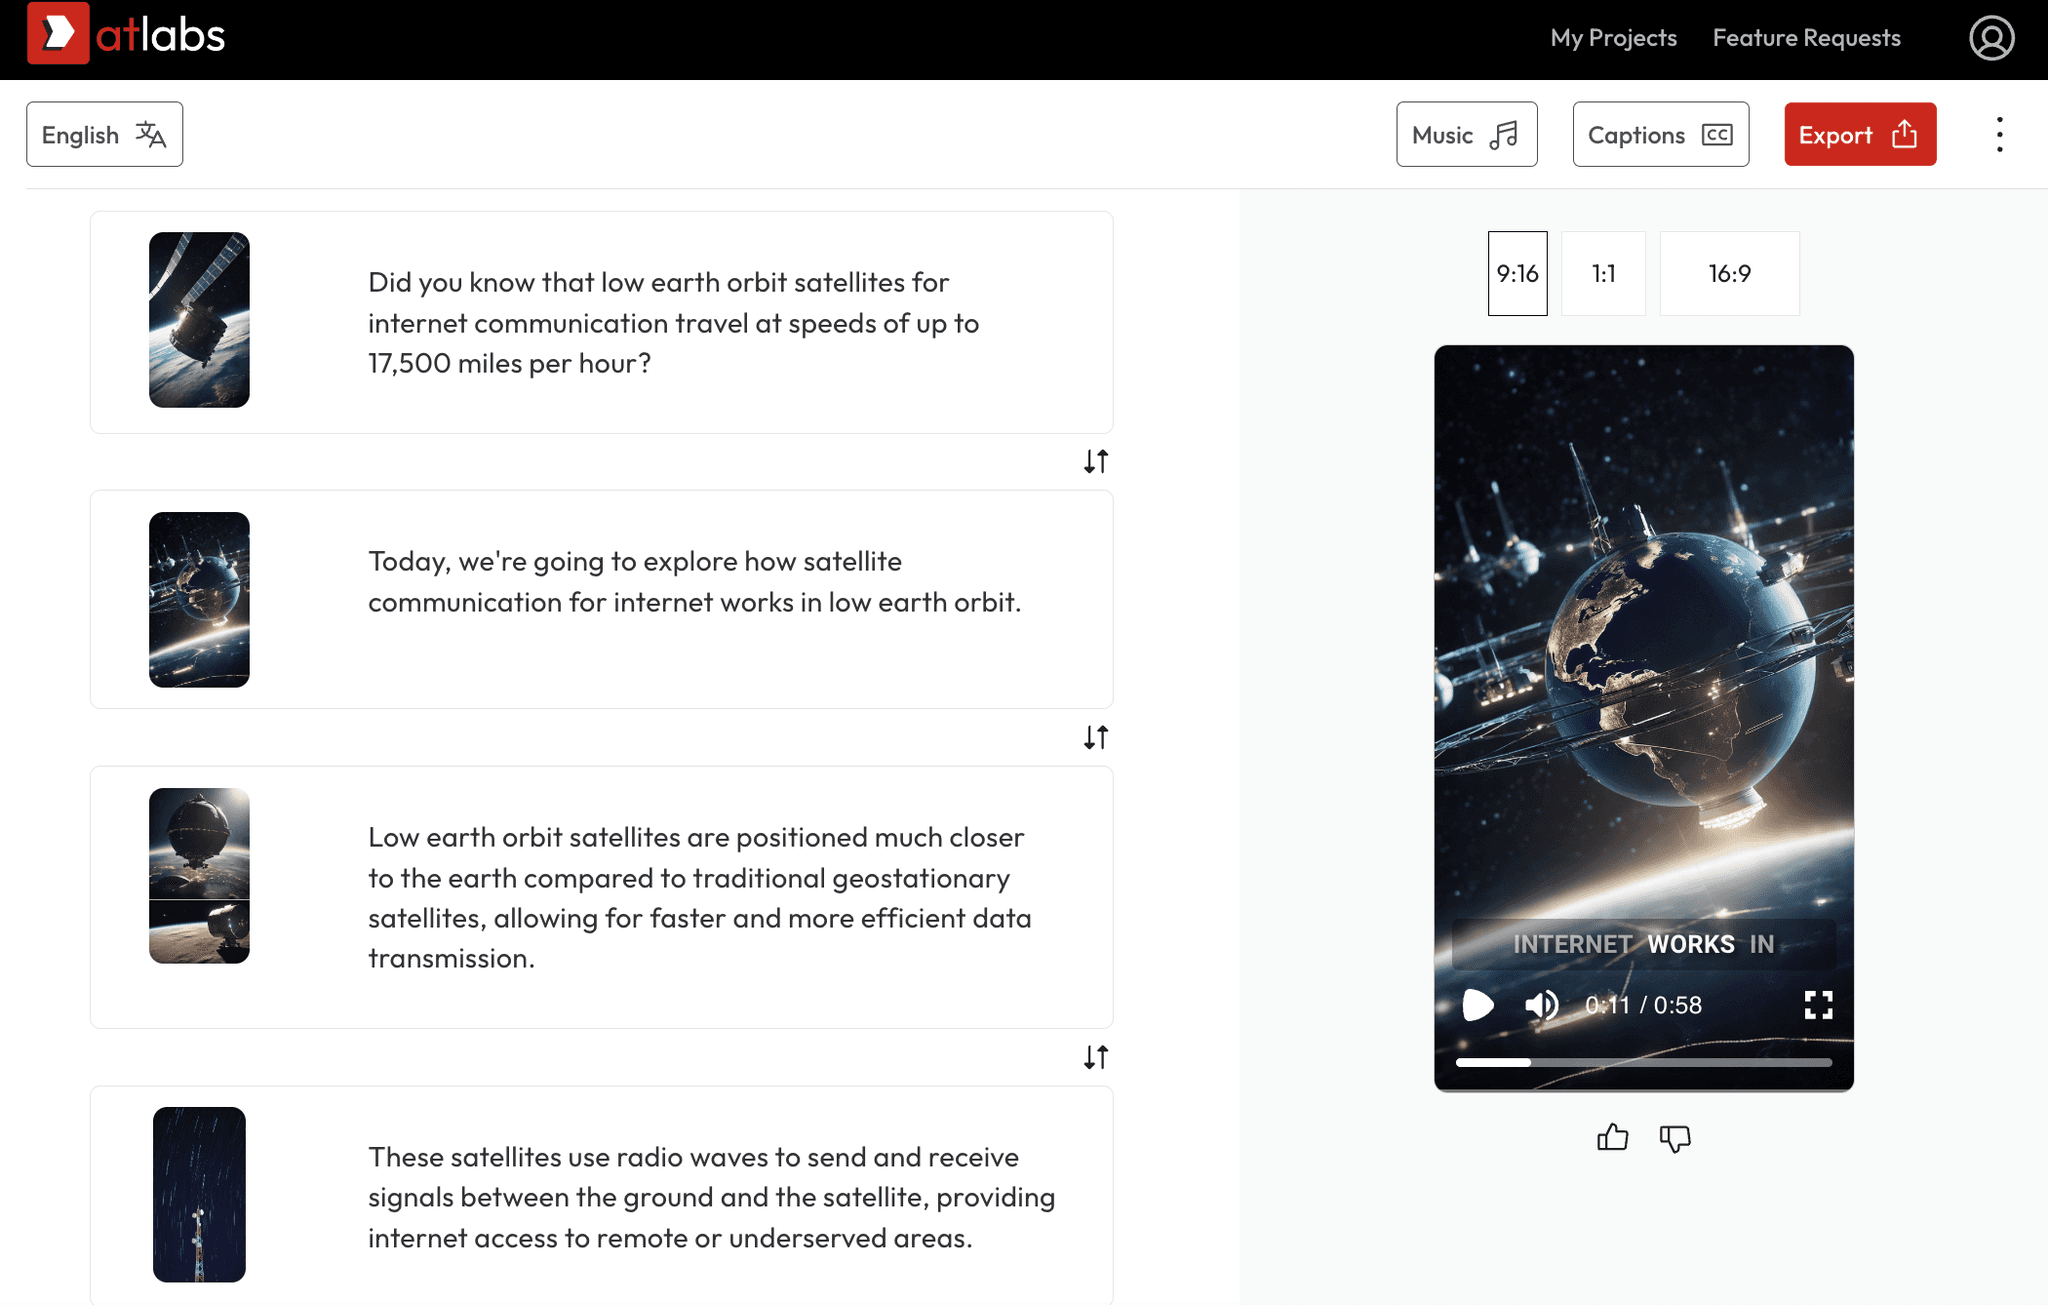Image resolution: width=2048 pixels, height=1305 pixels.
Task: Click the translate icon next to English
Action: click(151, 134)
